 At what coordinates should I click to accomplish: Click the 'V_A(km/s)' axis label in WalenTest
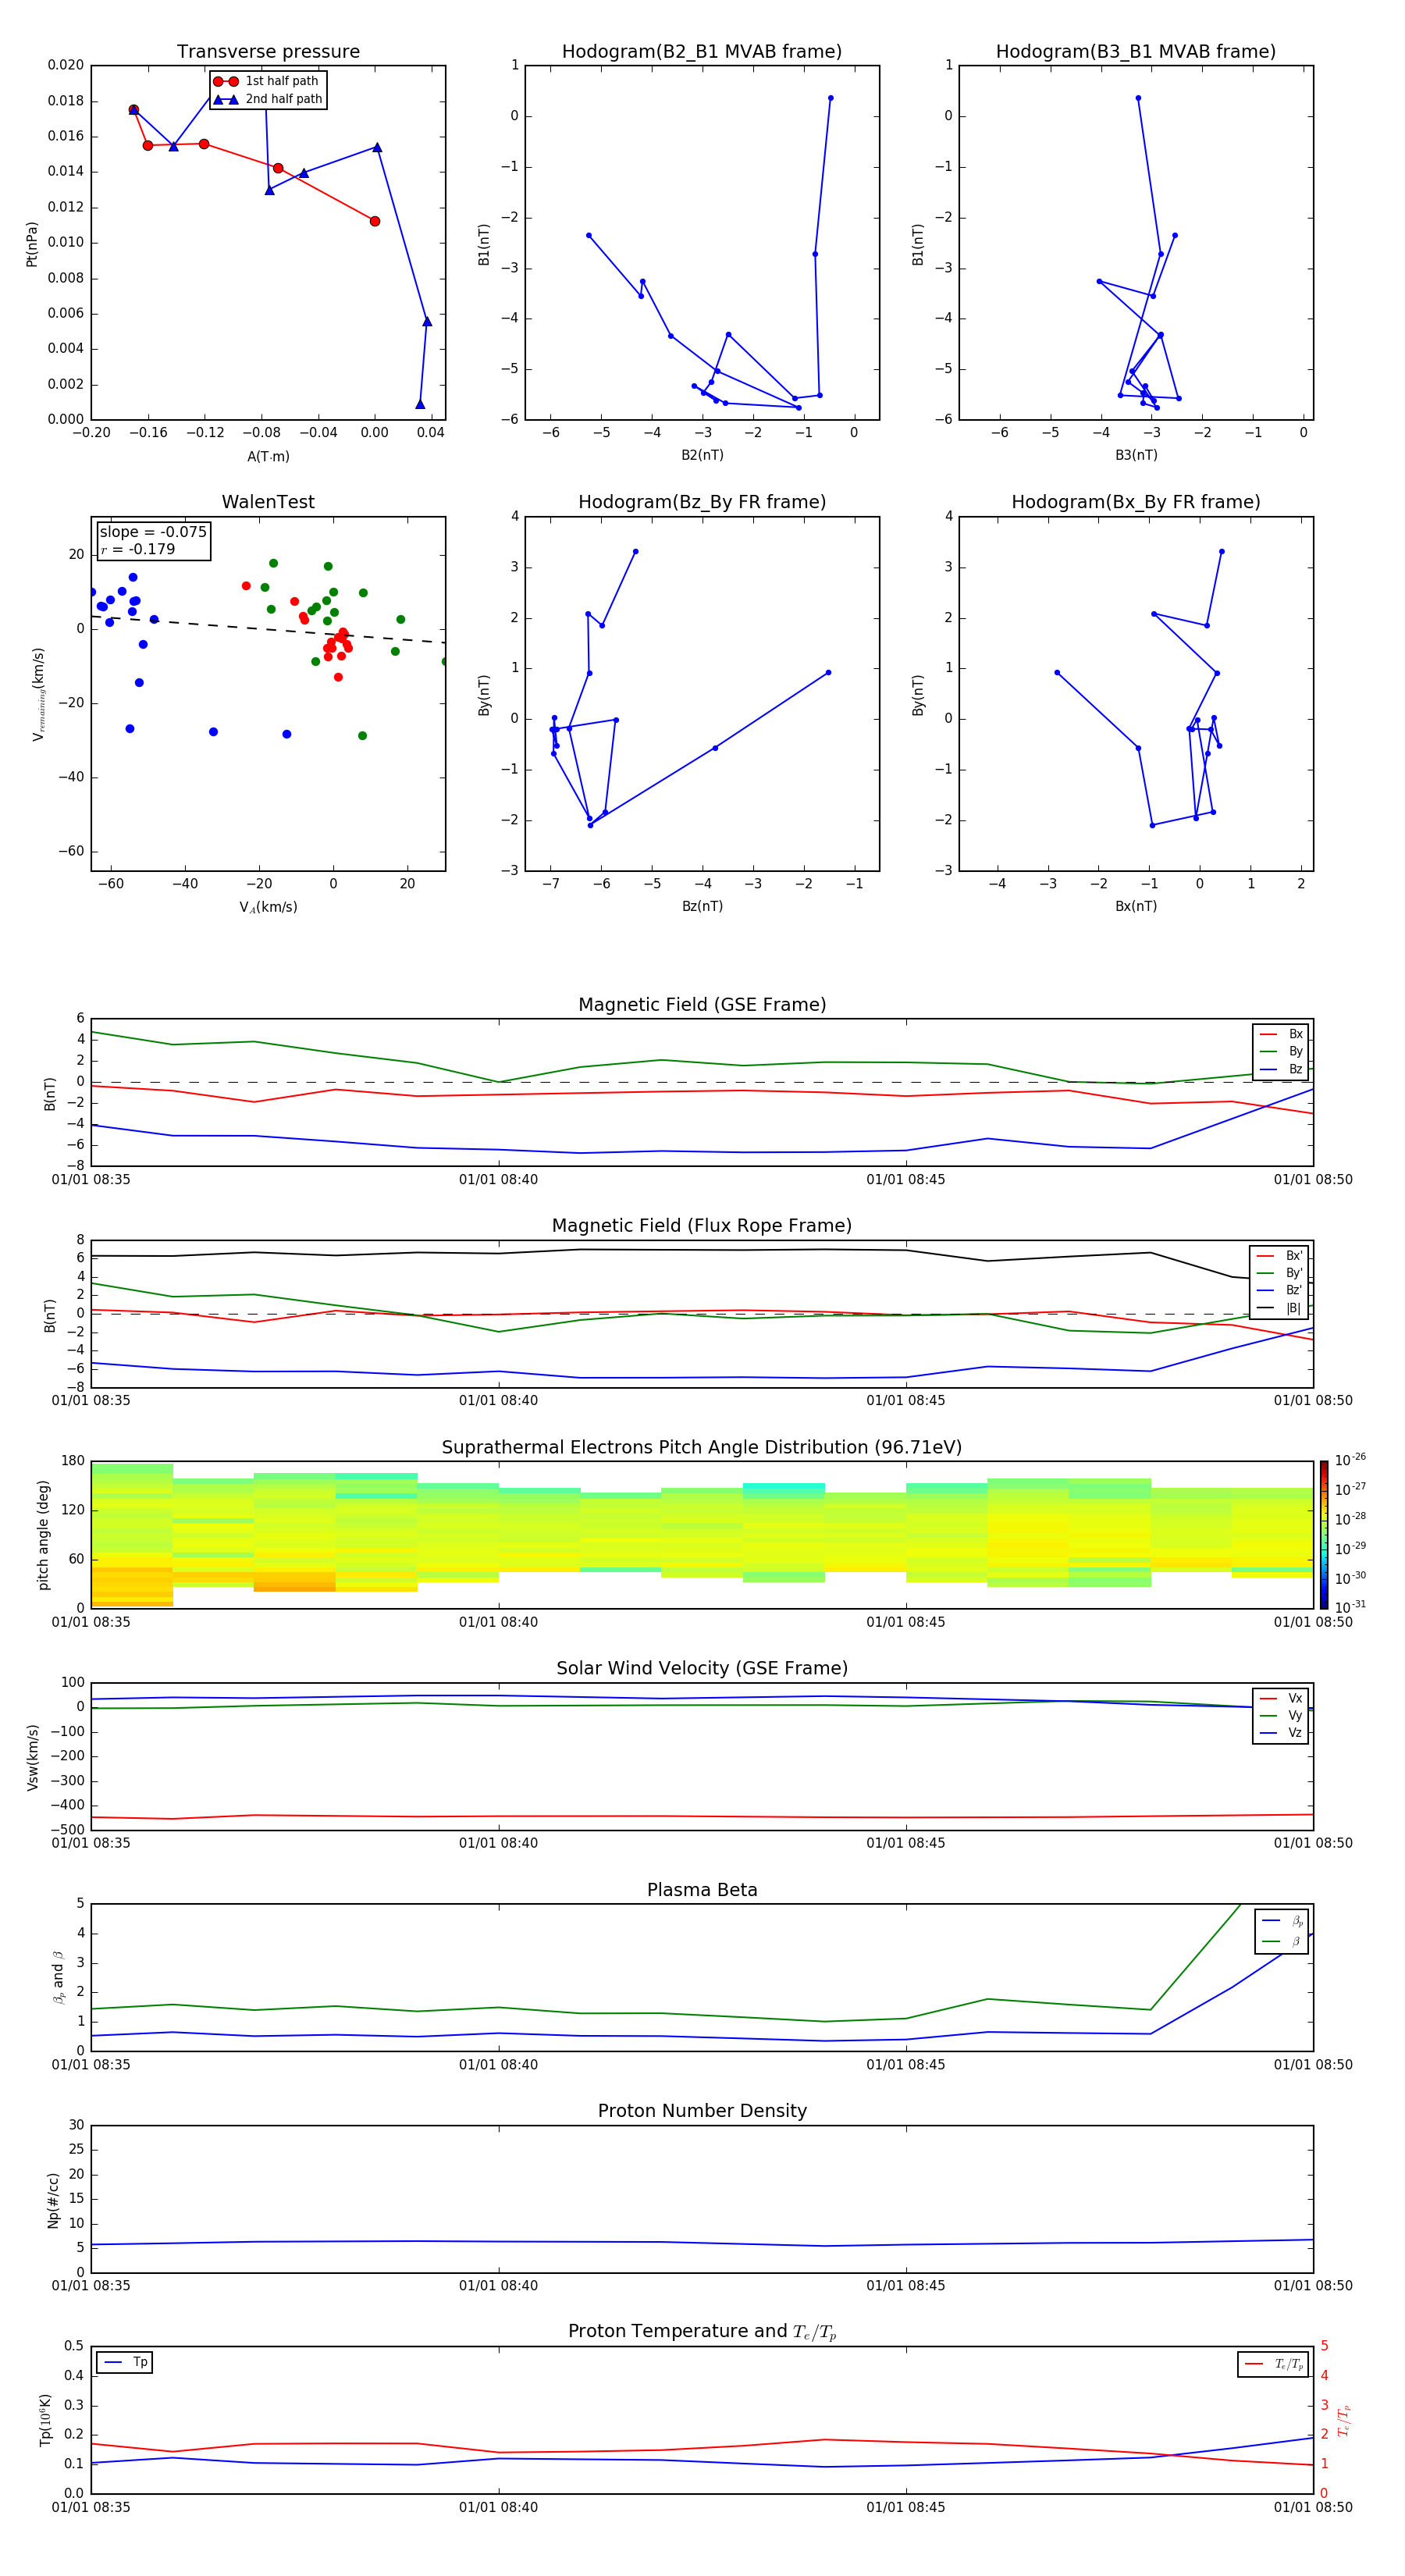click(x=268, y=907)
